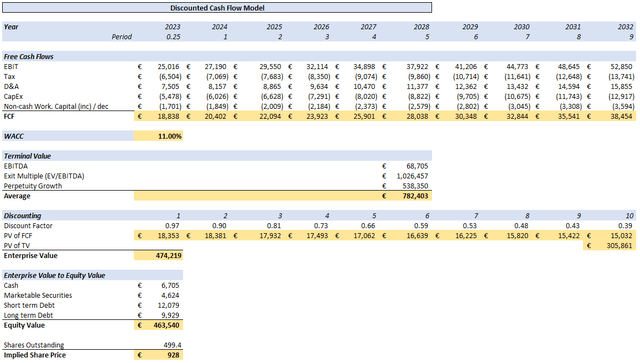Click the 2032 EBIT value 52,850
This screenshot has height=363, width=640.
622,67
